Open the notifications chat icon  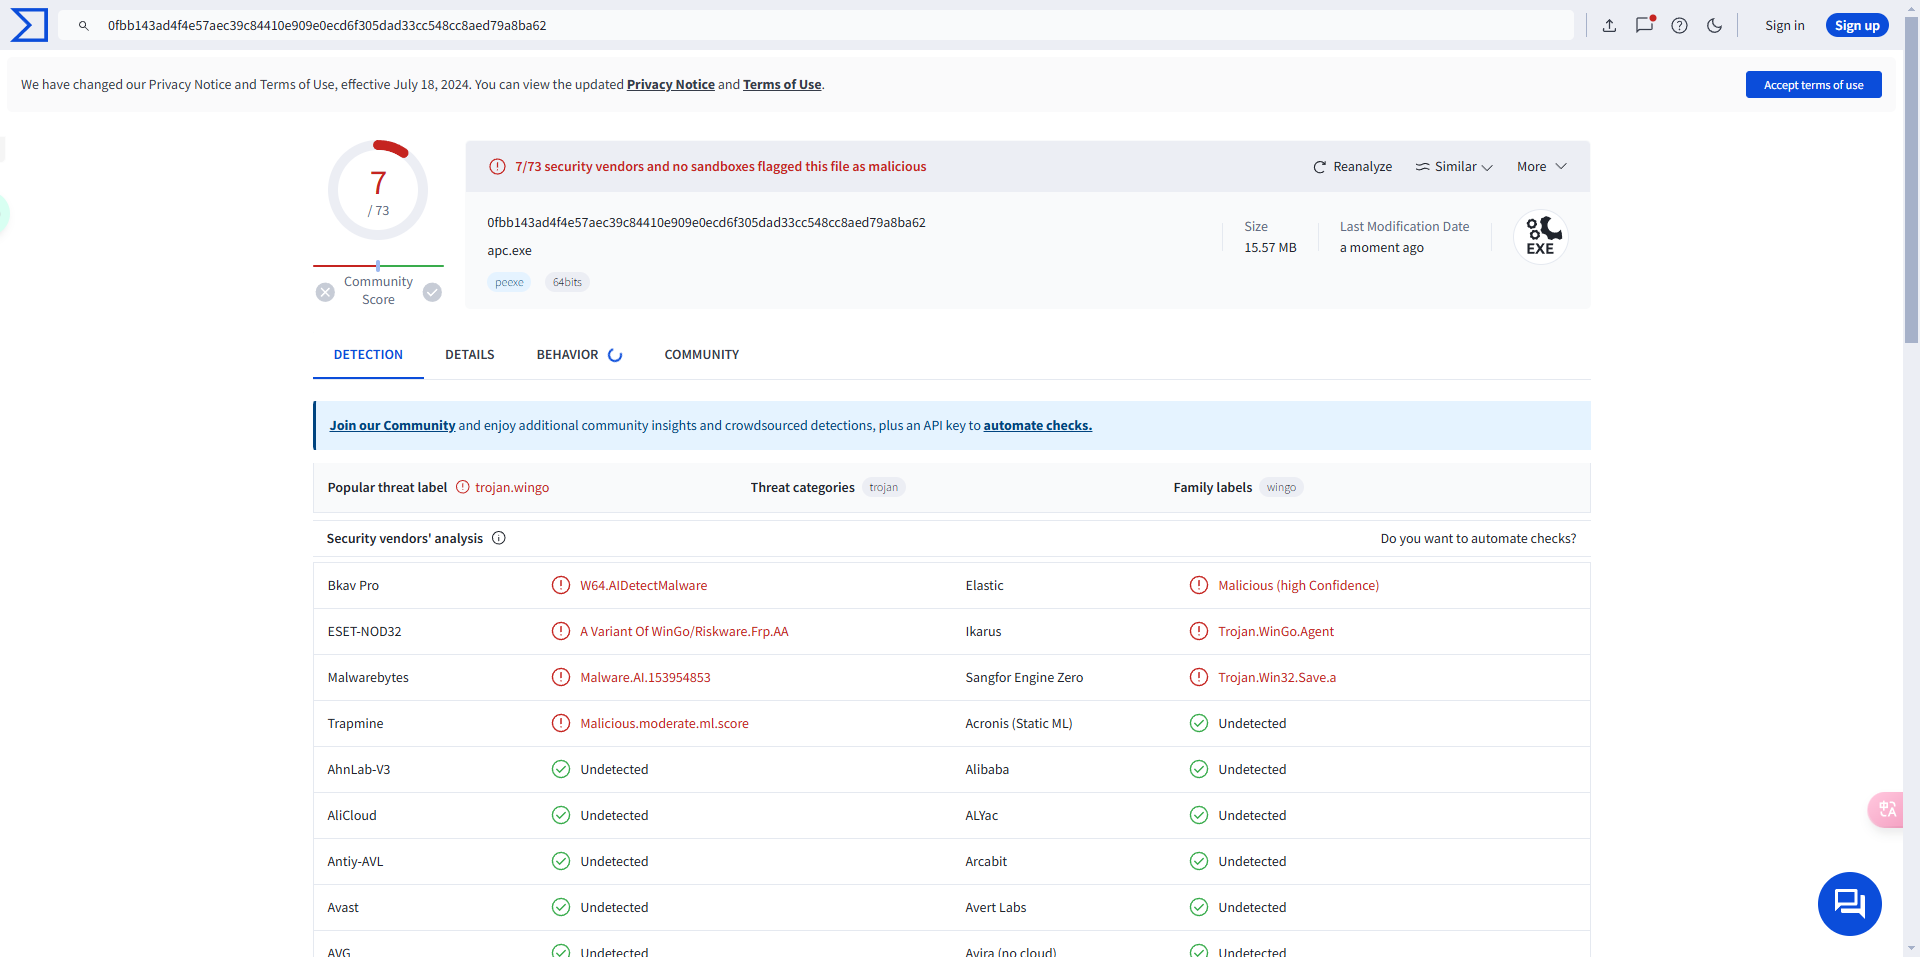point(1644,25)
